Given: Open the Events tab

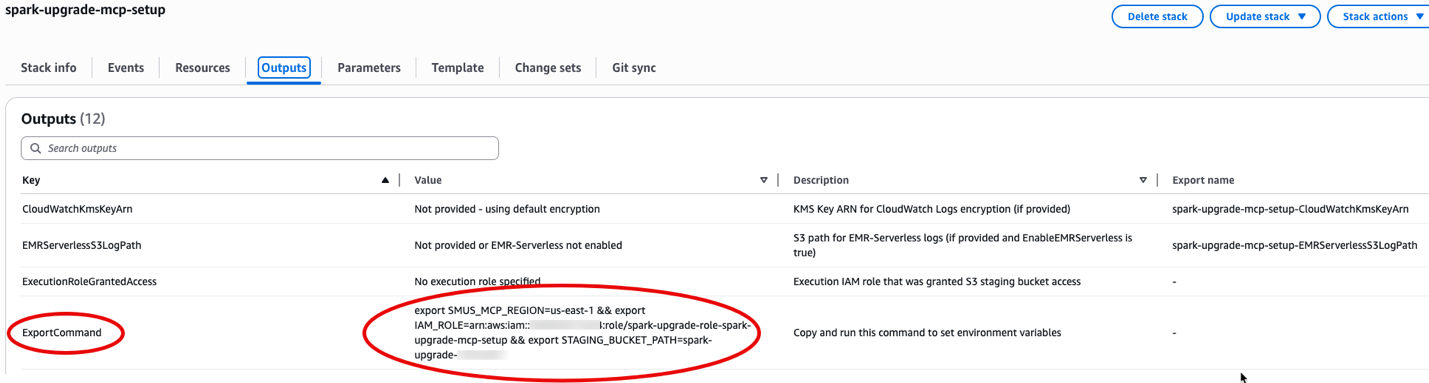Looking at the screenshot, I should (x=126, y=68).
